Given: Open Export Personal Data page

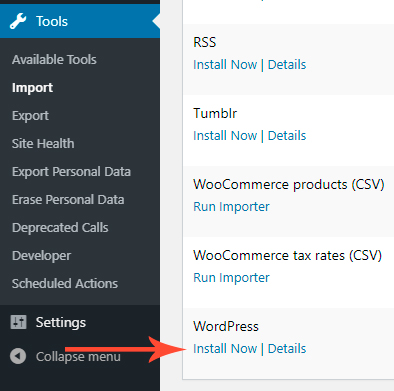Looking at the screenshot, I should (71, 172).
